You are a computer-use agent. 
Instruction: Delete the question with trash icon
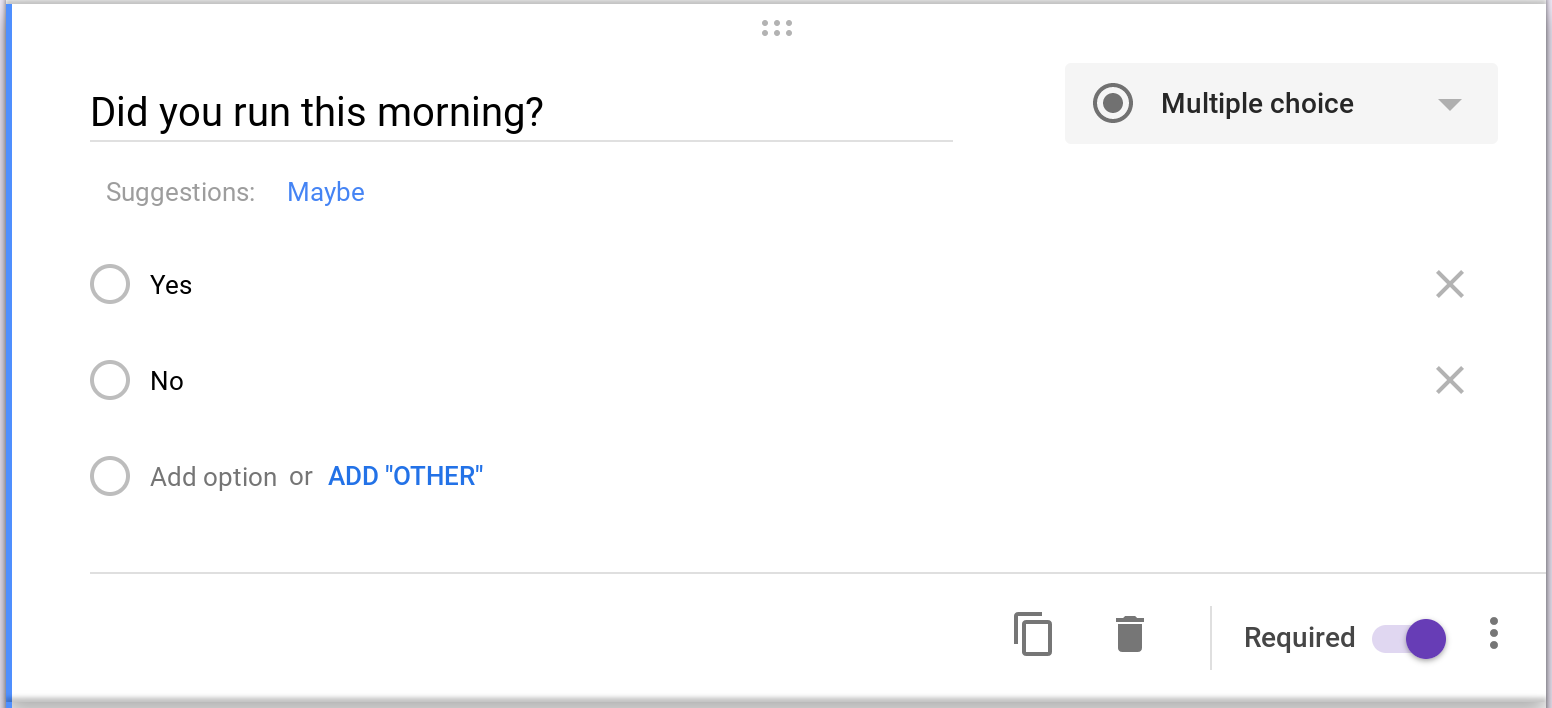point(1129,634)
